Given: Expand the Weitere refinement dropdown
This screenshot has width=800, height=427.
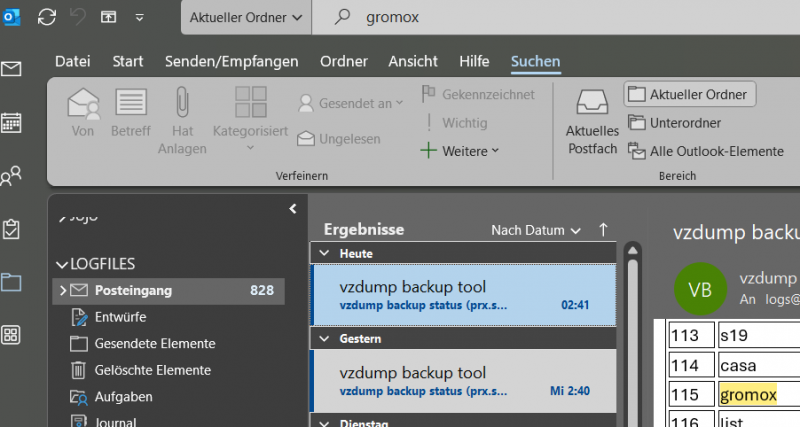Looking at the screenshot, I should (x=459, y=151).
